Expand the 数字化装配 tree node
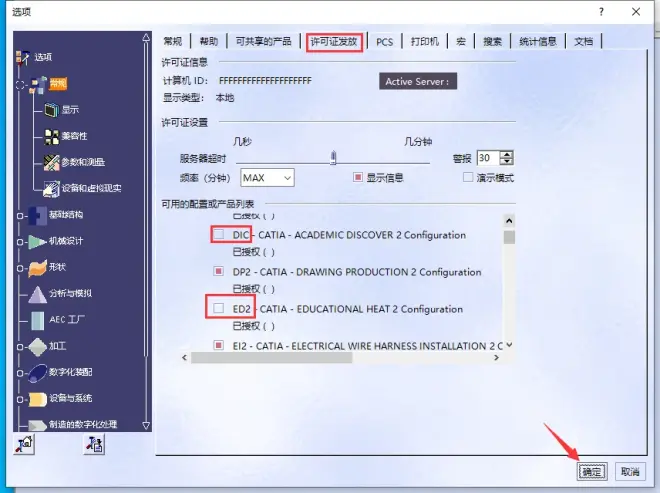The width and height of the screenshot is (660, 493). 20,373
